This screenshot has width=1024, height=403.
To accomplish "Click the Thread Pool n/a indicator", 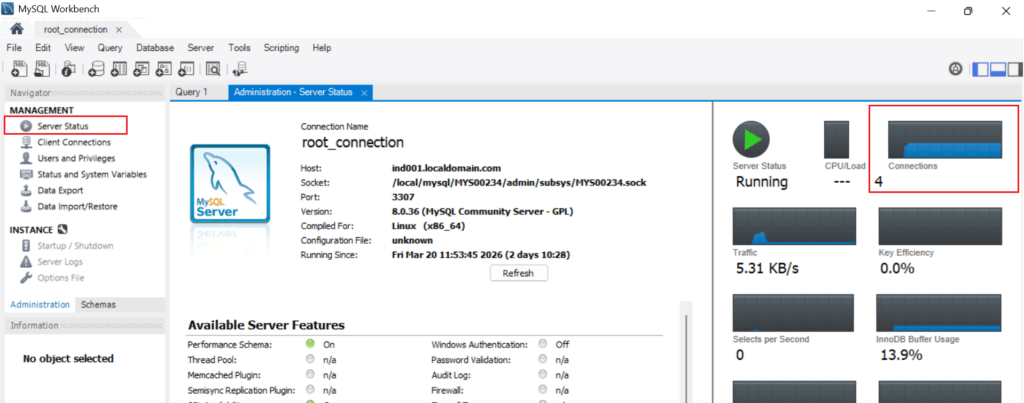I will (310, 359).
